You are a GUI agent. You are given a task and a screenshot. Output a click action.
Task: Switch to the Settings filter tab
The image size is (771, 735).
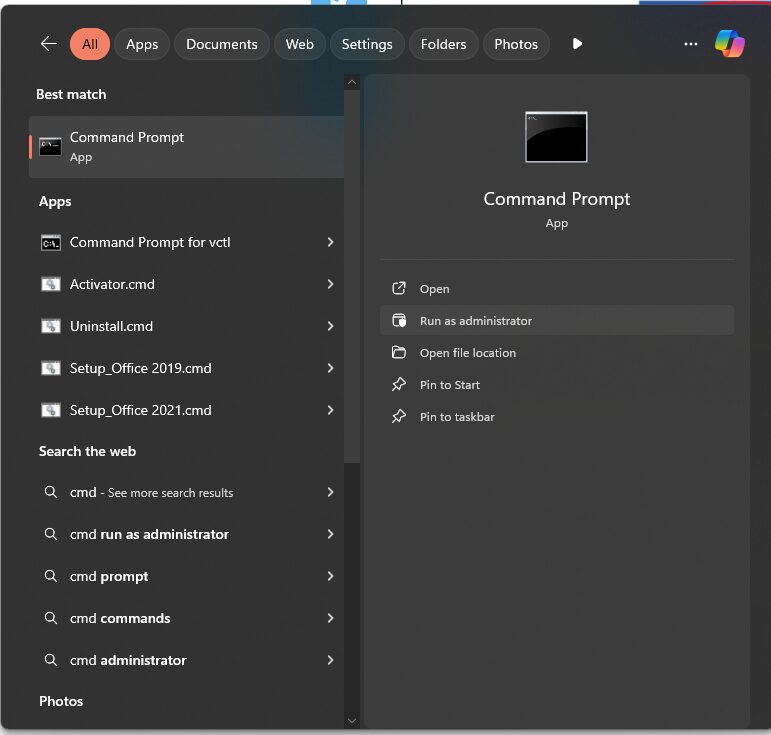(367, 44)
